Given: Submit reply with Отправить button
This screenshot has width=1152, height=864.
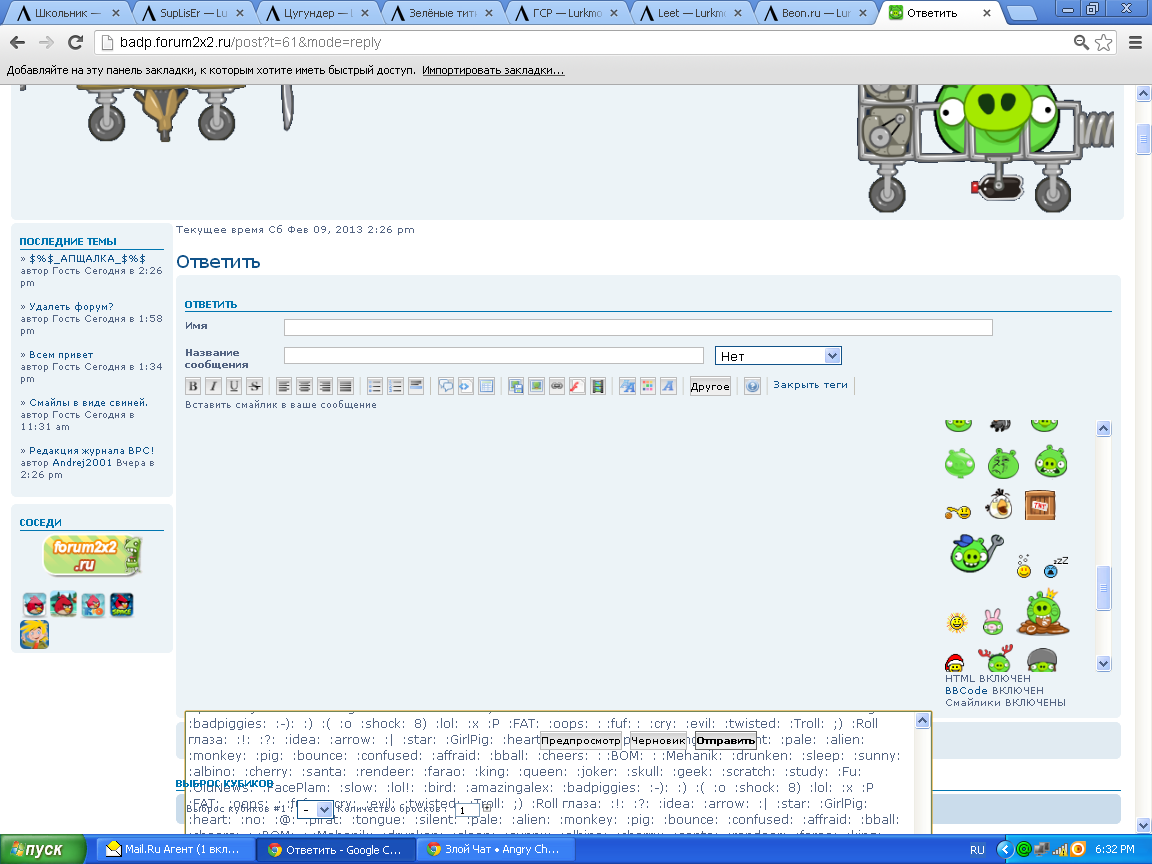Looking at the screenshot, I should pyautogui.click(x=725, y=741).
